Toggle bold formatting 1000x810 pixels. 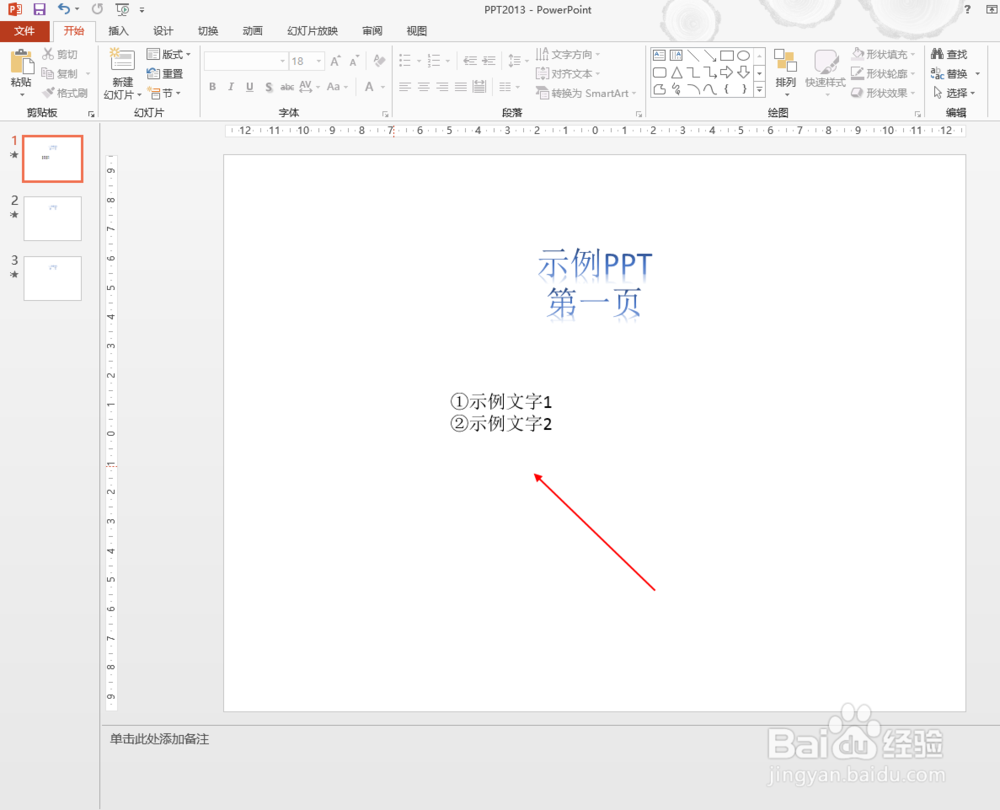[x=212, y=86]
